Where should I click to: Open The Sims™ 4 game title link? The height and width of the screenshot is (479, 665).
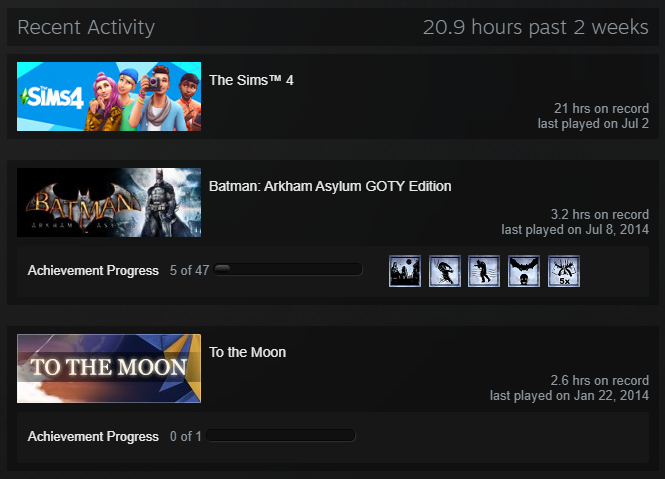pos(251,80)
